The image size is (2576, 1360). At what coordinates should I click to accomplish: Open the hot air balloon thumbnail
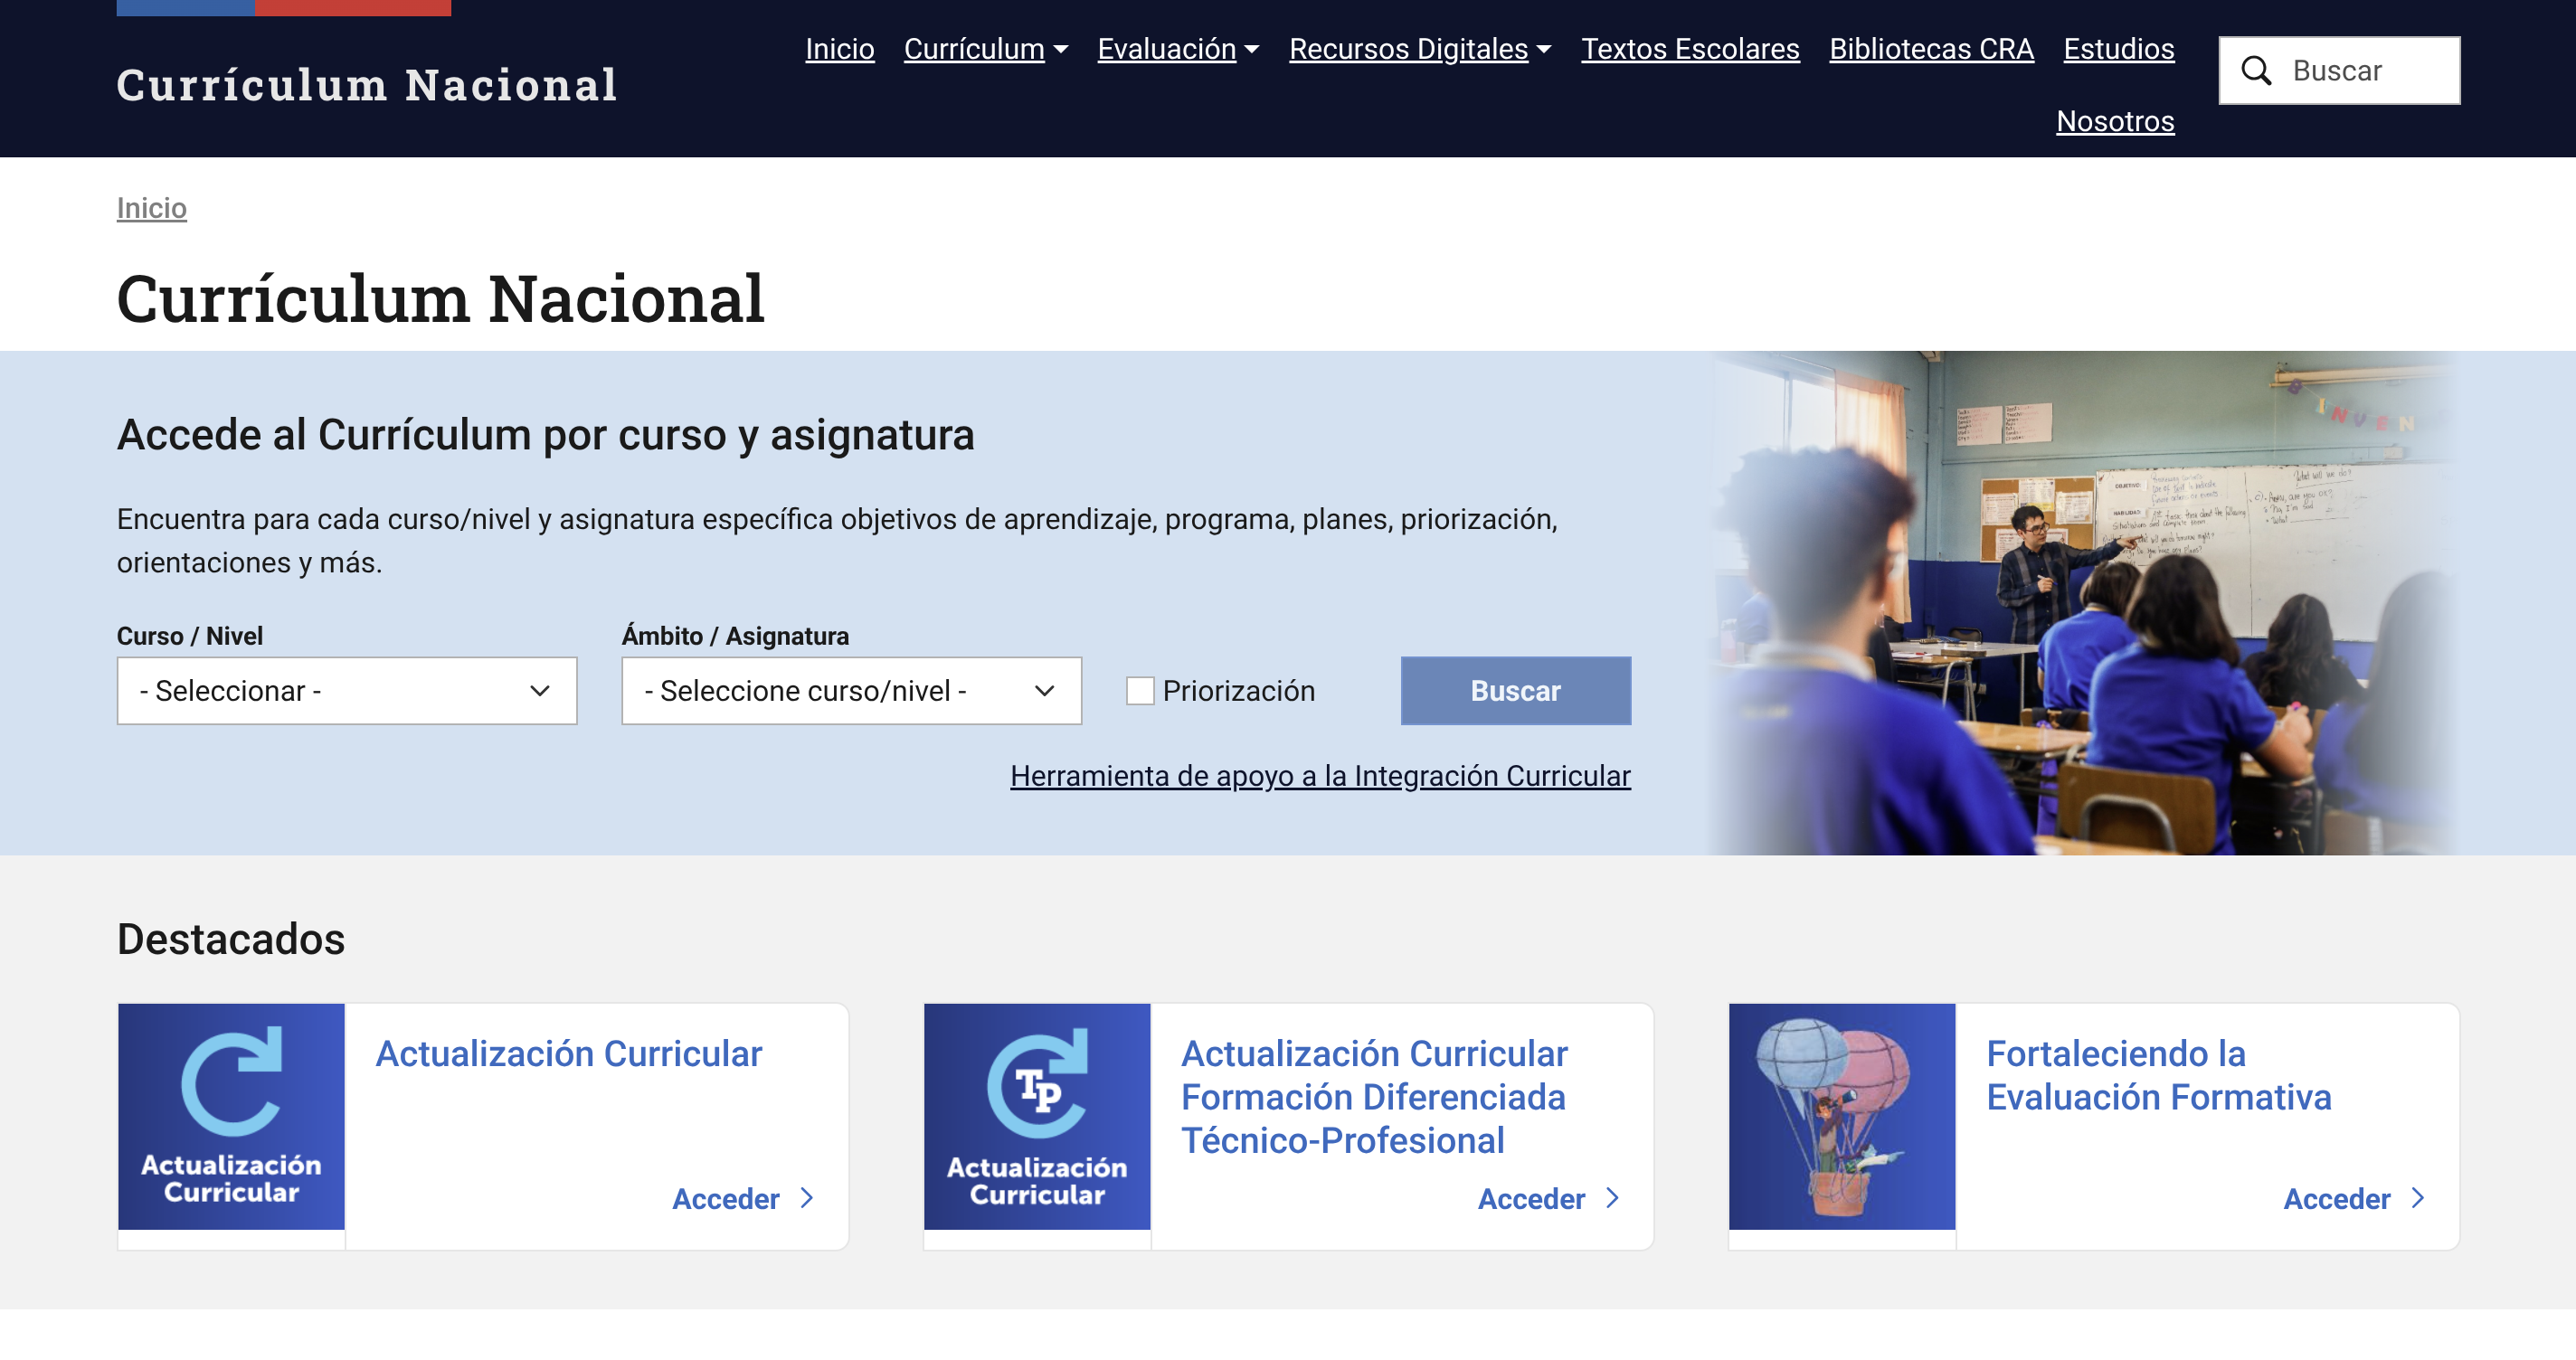pyautogui.click(x=1842, y=1116)
